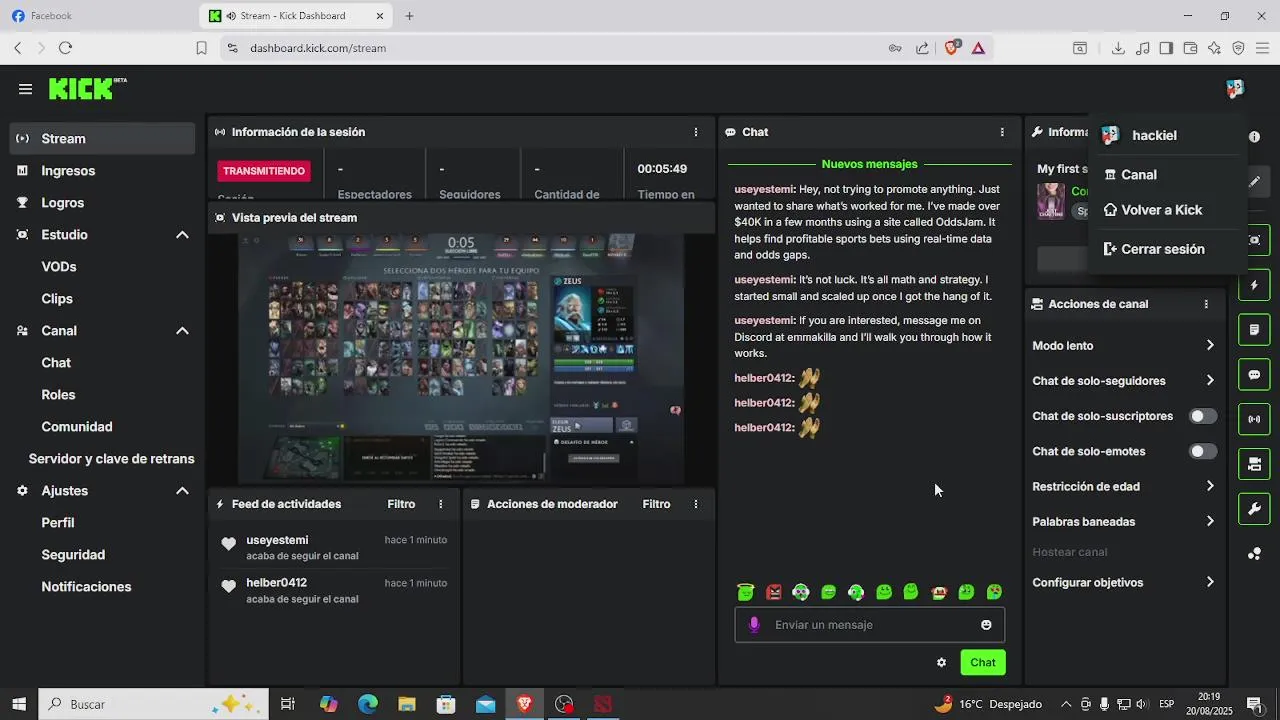
Task: Open the Filtro dropdown in Acciones de moderador
Action: (656, 504)
